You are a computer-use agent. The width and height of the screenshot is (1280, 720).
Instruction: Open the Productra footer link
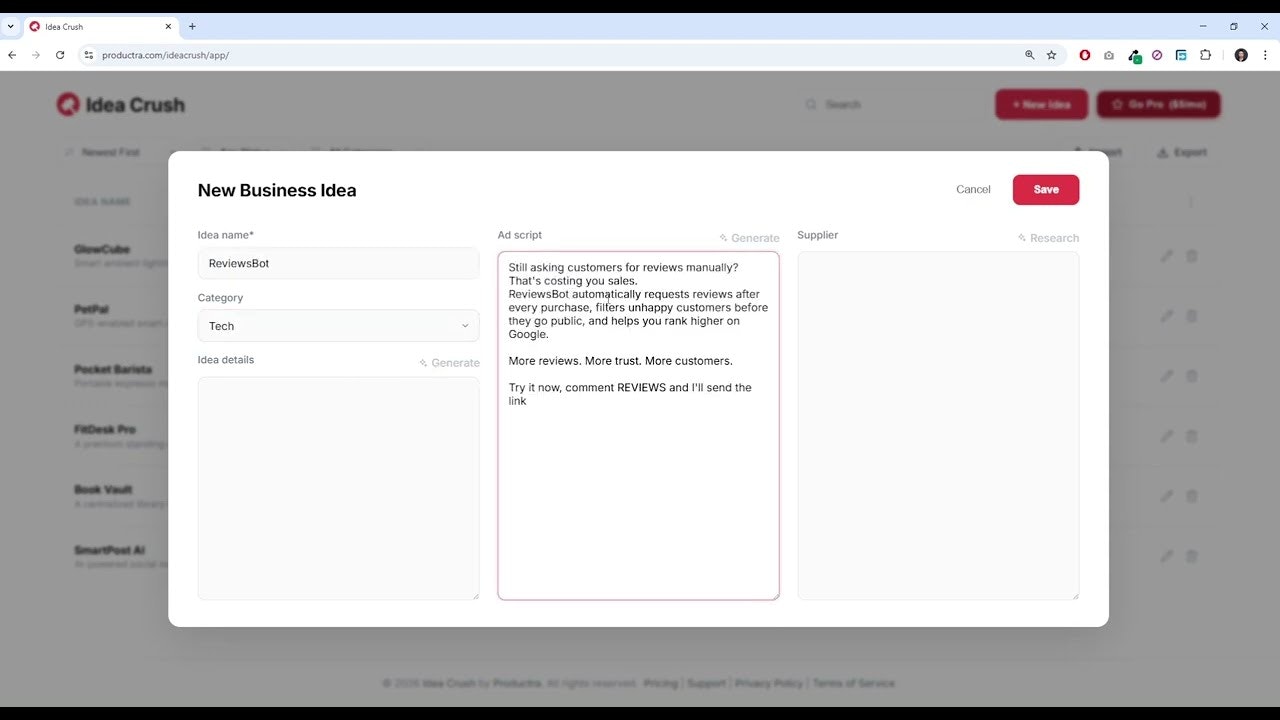[517, 683]
